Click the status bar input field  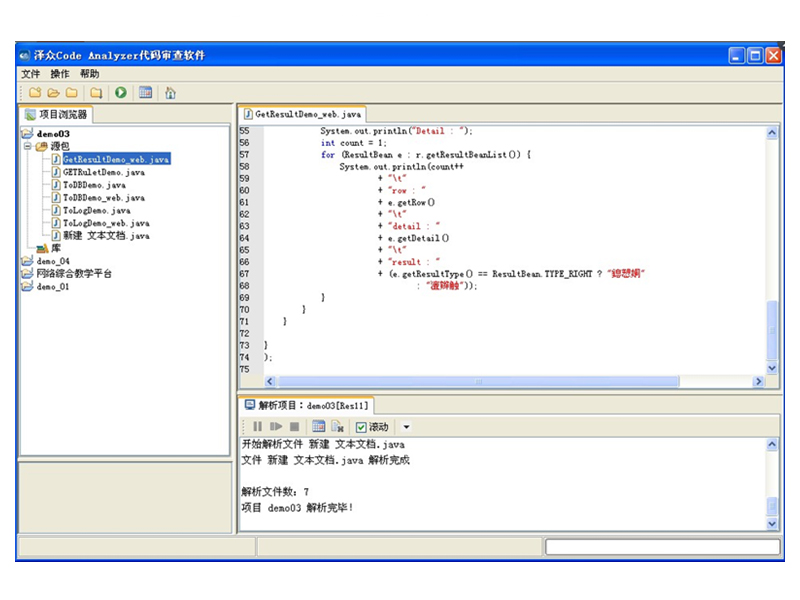point(661,547)
